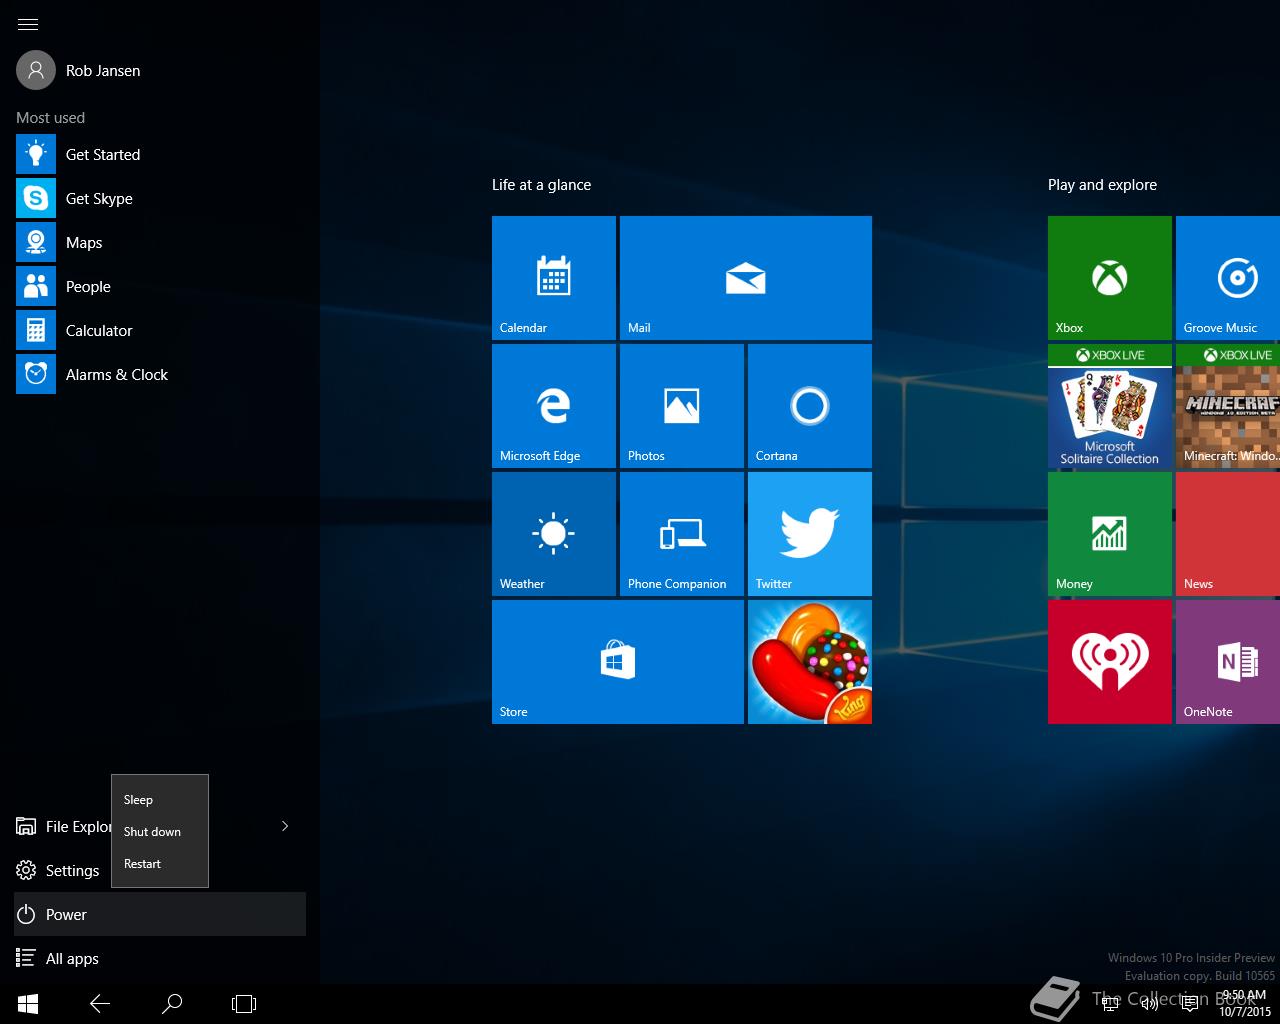Open Task View on the taskbar
Viewport: 1280px width, 1024px height.
pos(244,1003)
